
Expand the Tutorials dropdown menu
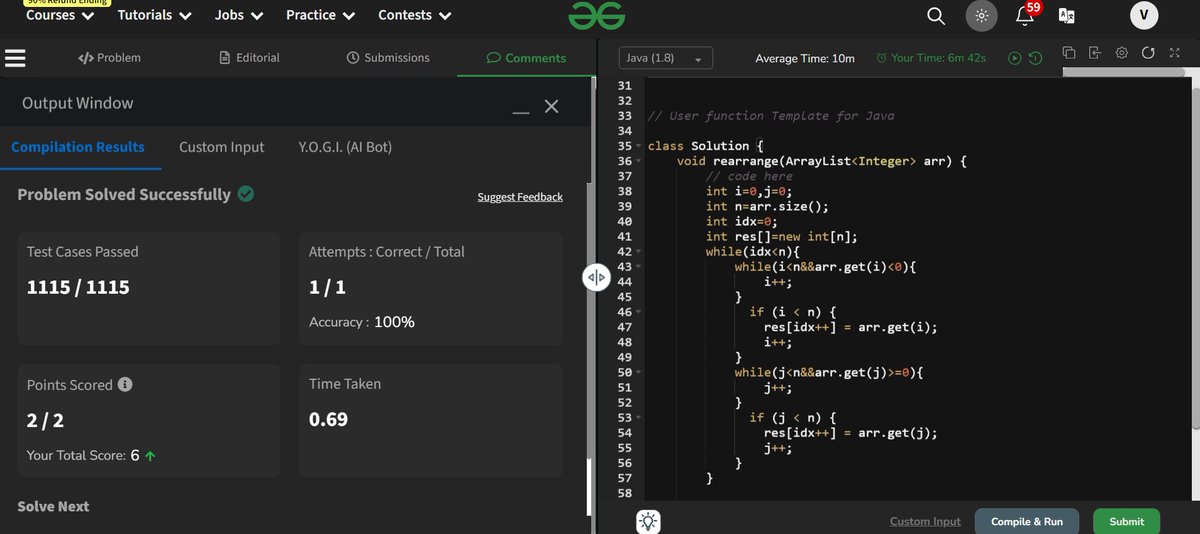pyautogui.click(x=155, y=15)
